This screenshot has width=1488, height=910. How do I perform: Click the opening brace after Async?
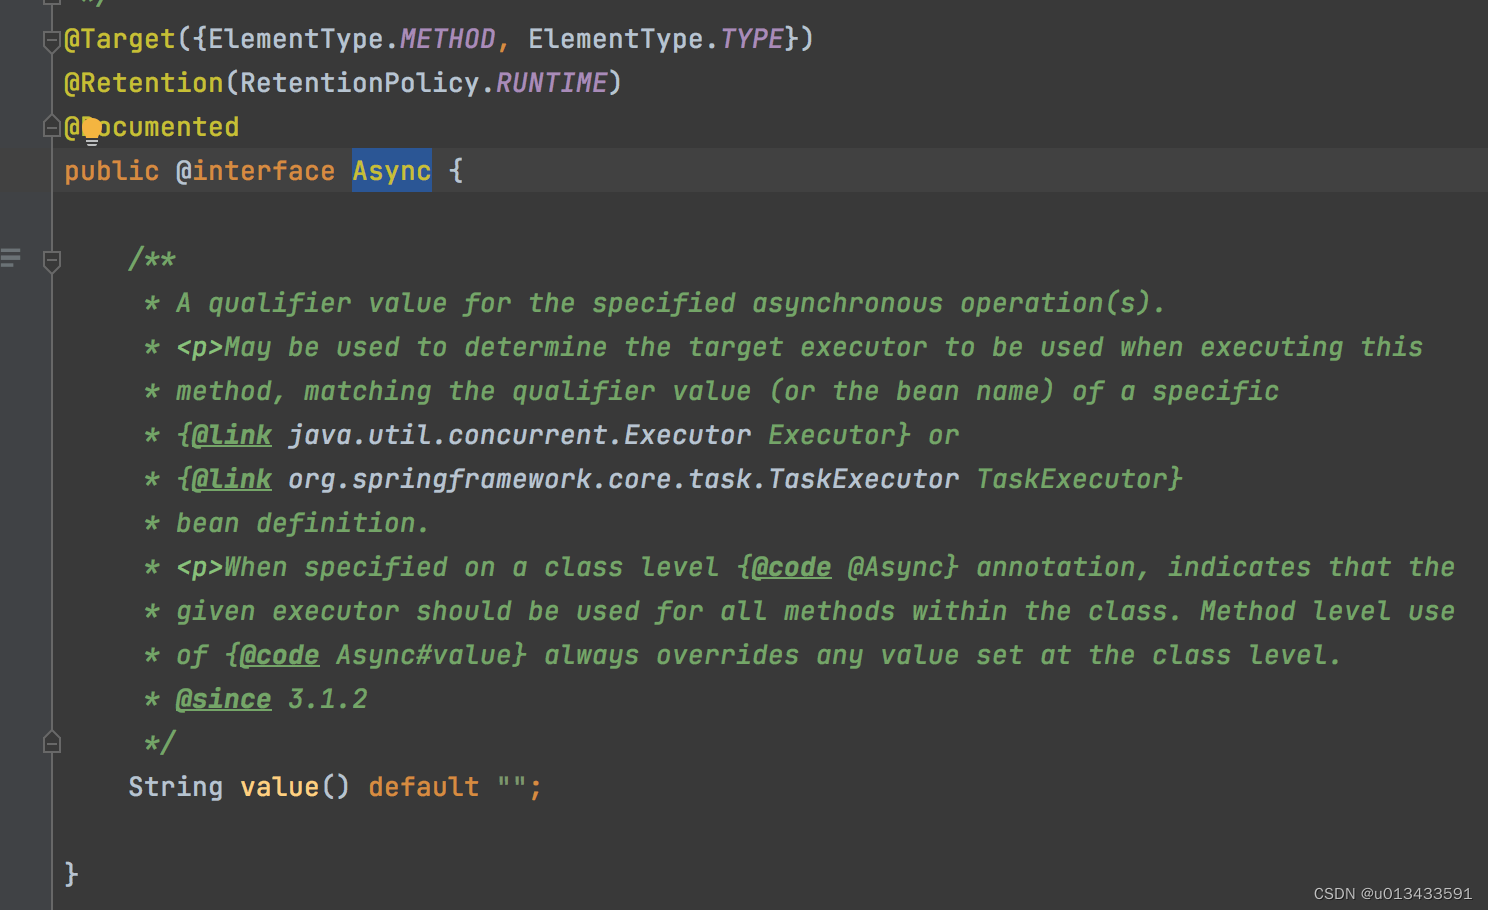456,171
